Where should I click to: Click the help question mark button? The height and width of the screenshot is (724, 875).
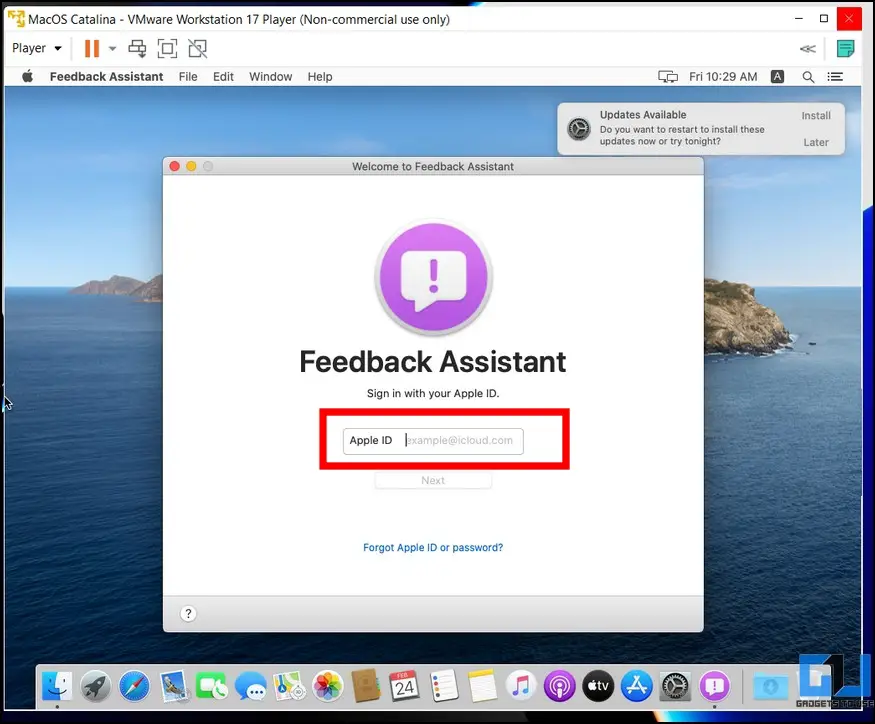click(x=188, y=614)
